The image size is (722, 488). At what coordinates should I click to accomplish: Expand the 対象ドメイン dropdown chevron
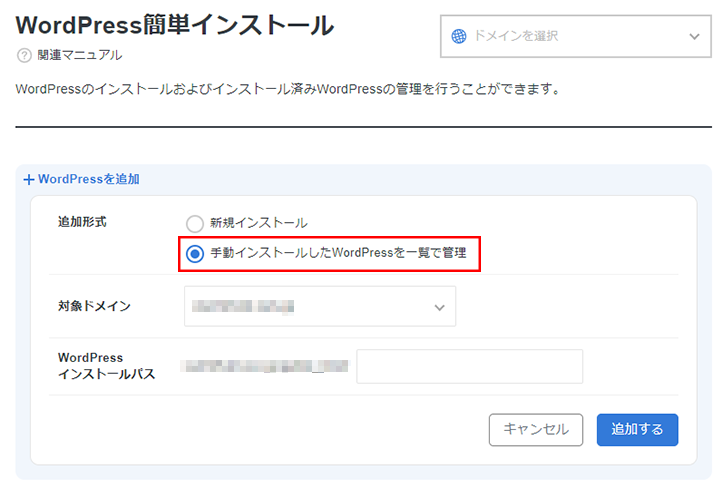coord(440,307)
